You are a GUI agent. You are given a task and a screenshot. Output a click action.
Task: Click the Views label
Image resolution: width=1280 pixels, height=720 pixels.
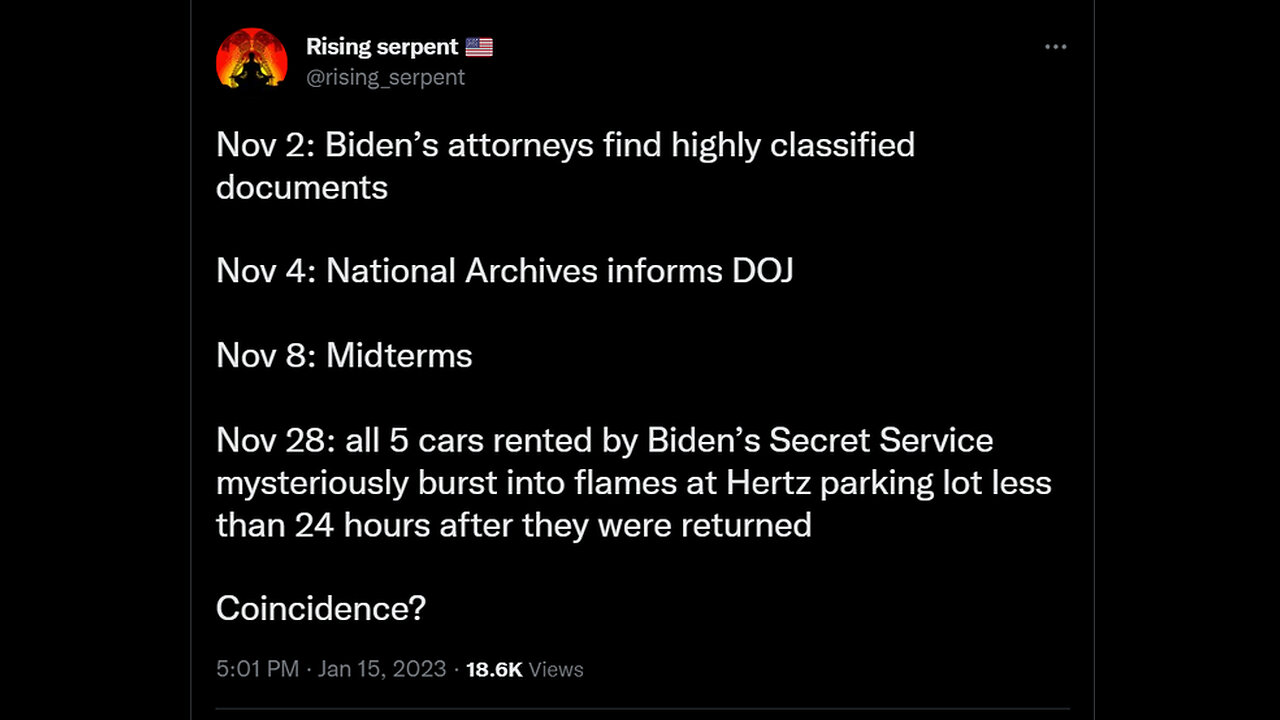coord(556,669)
